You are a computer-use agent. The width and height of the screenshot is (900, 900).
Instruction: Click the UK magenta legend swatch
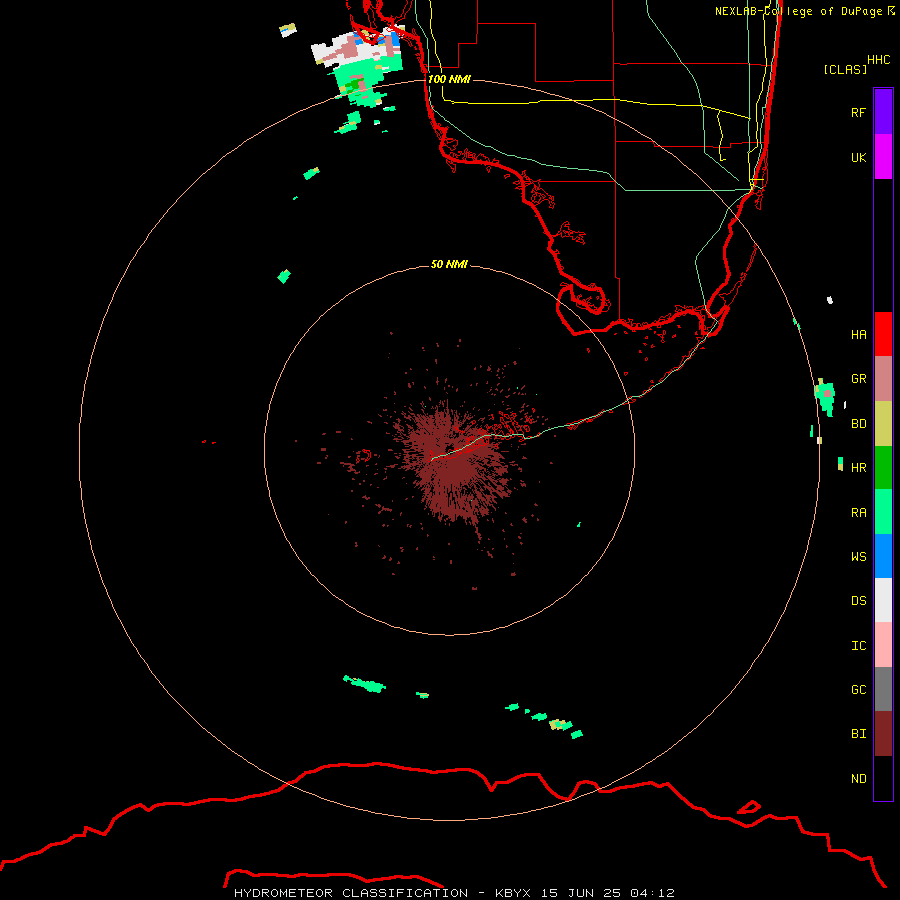(x=883, y=157)
